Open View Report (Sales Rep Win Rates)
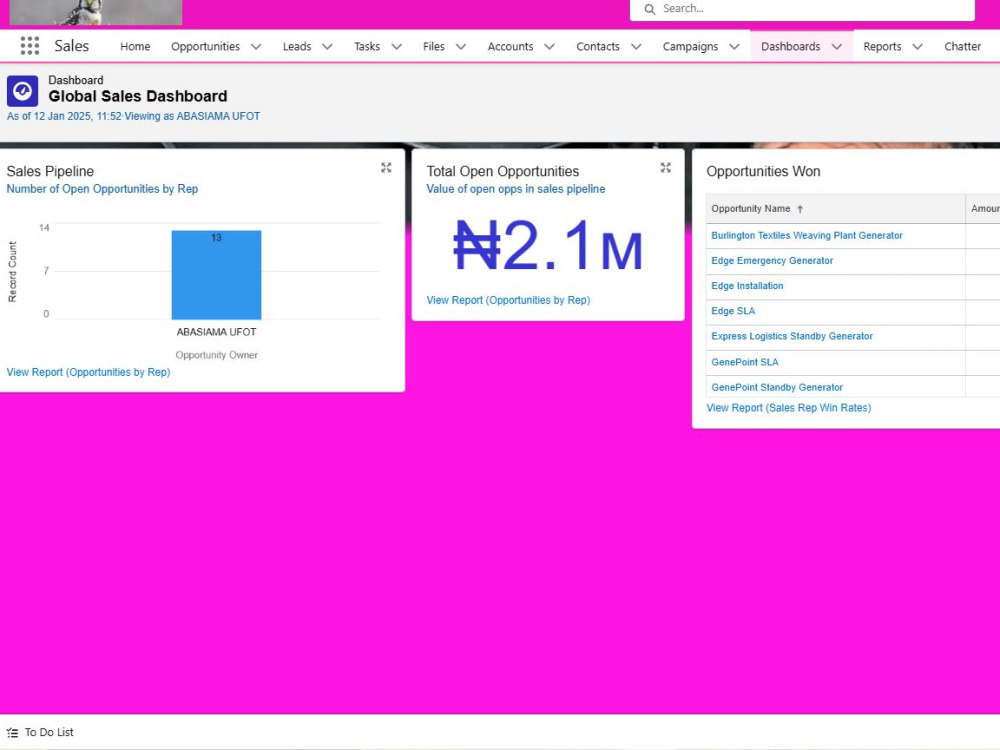This screenshot has width=1000, height=750. (788, 408)
